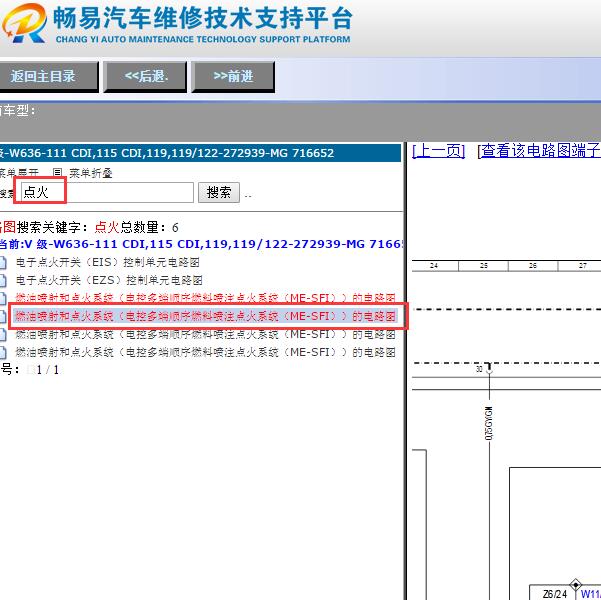The image size is (601, 600).
Task: Go back with the <<后退 button
Action: tap(145, 77)
